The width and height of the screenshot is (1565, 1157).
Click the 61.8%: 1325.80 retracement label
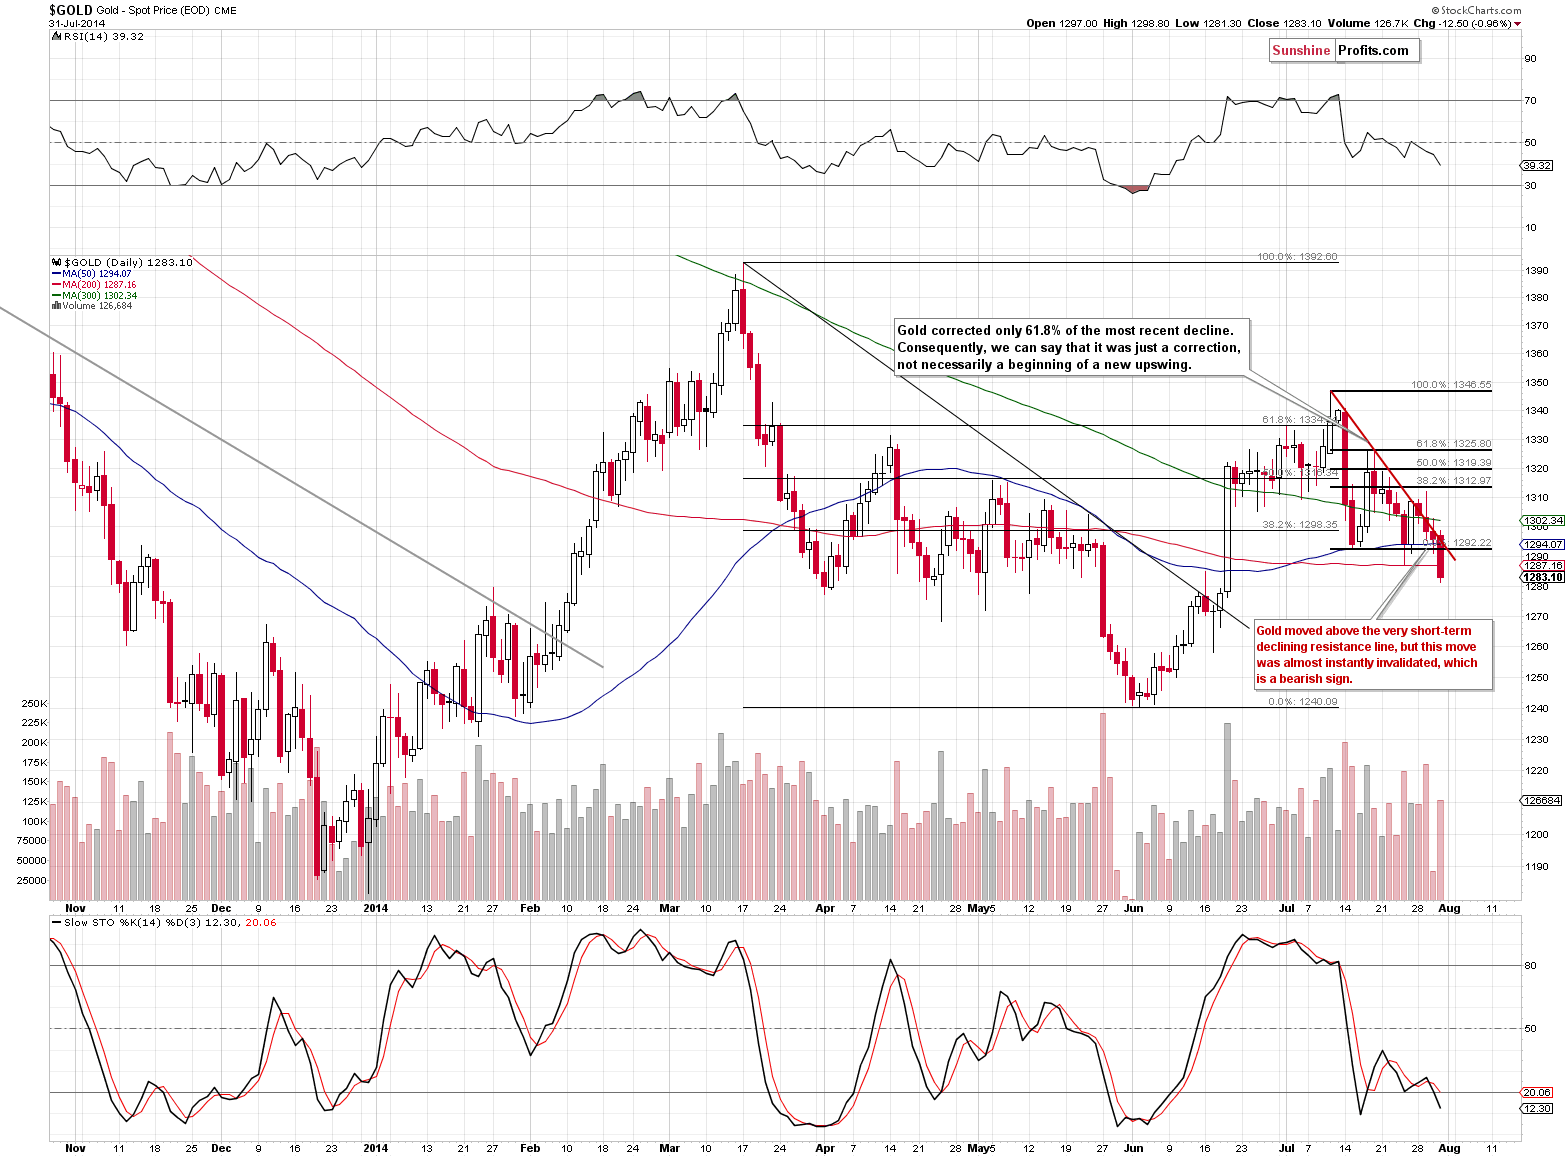point(1453,444)
